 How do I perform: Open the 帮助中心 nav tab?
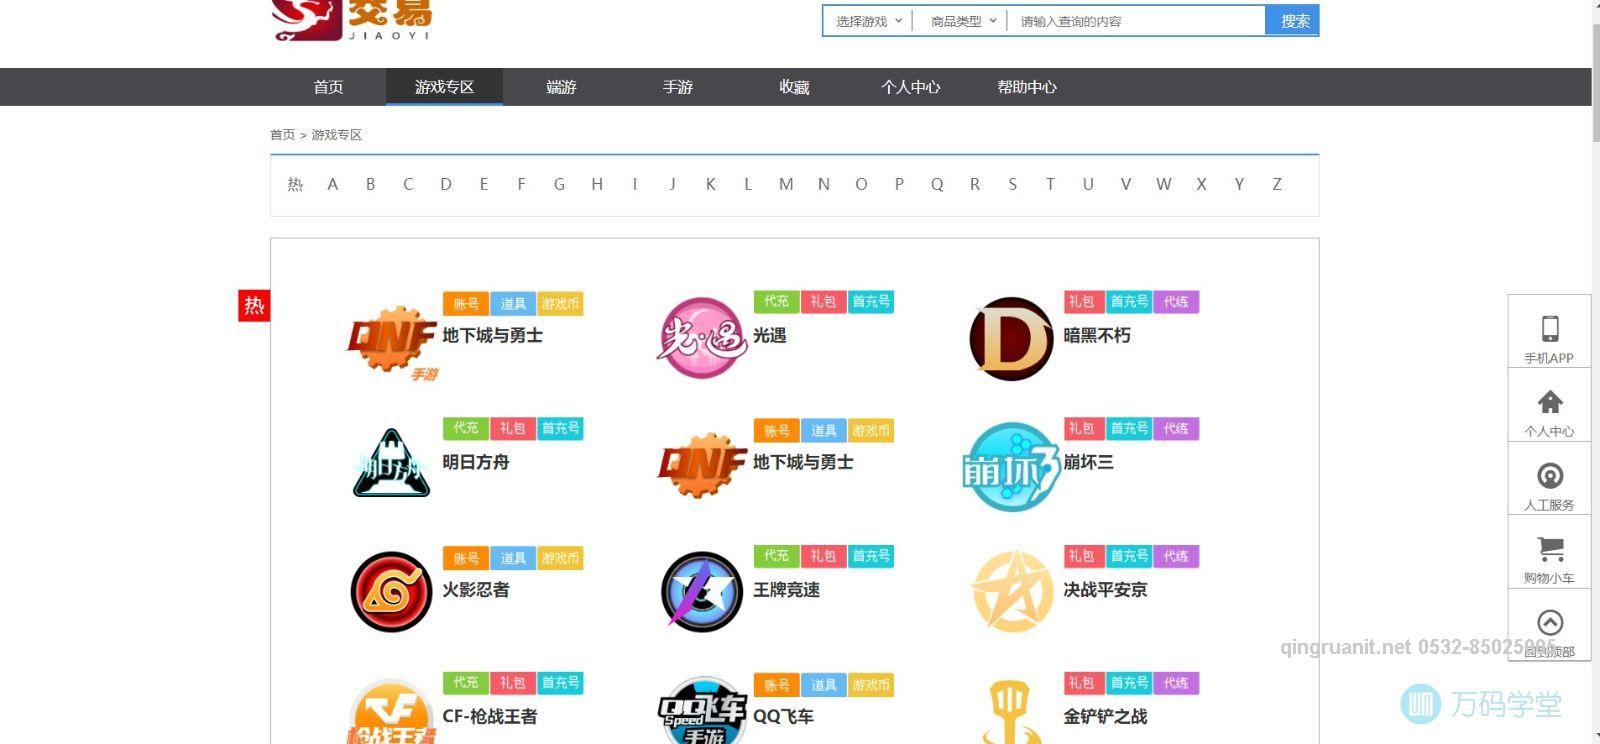point(1027,87)
